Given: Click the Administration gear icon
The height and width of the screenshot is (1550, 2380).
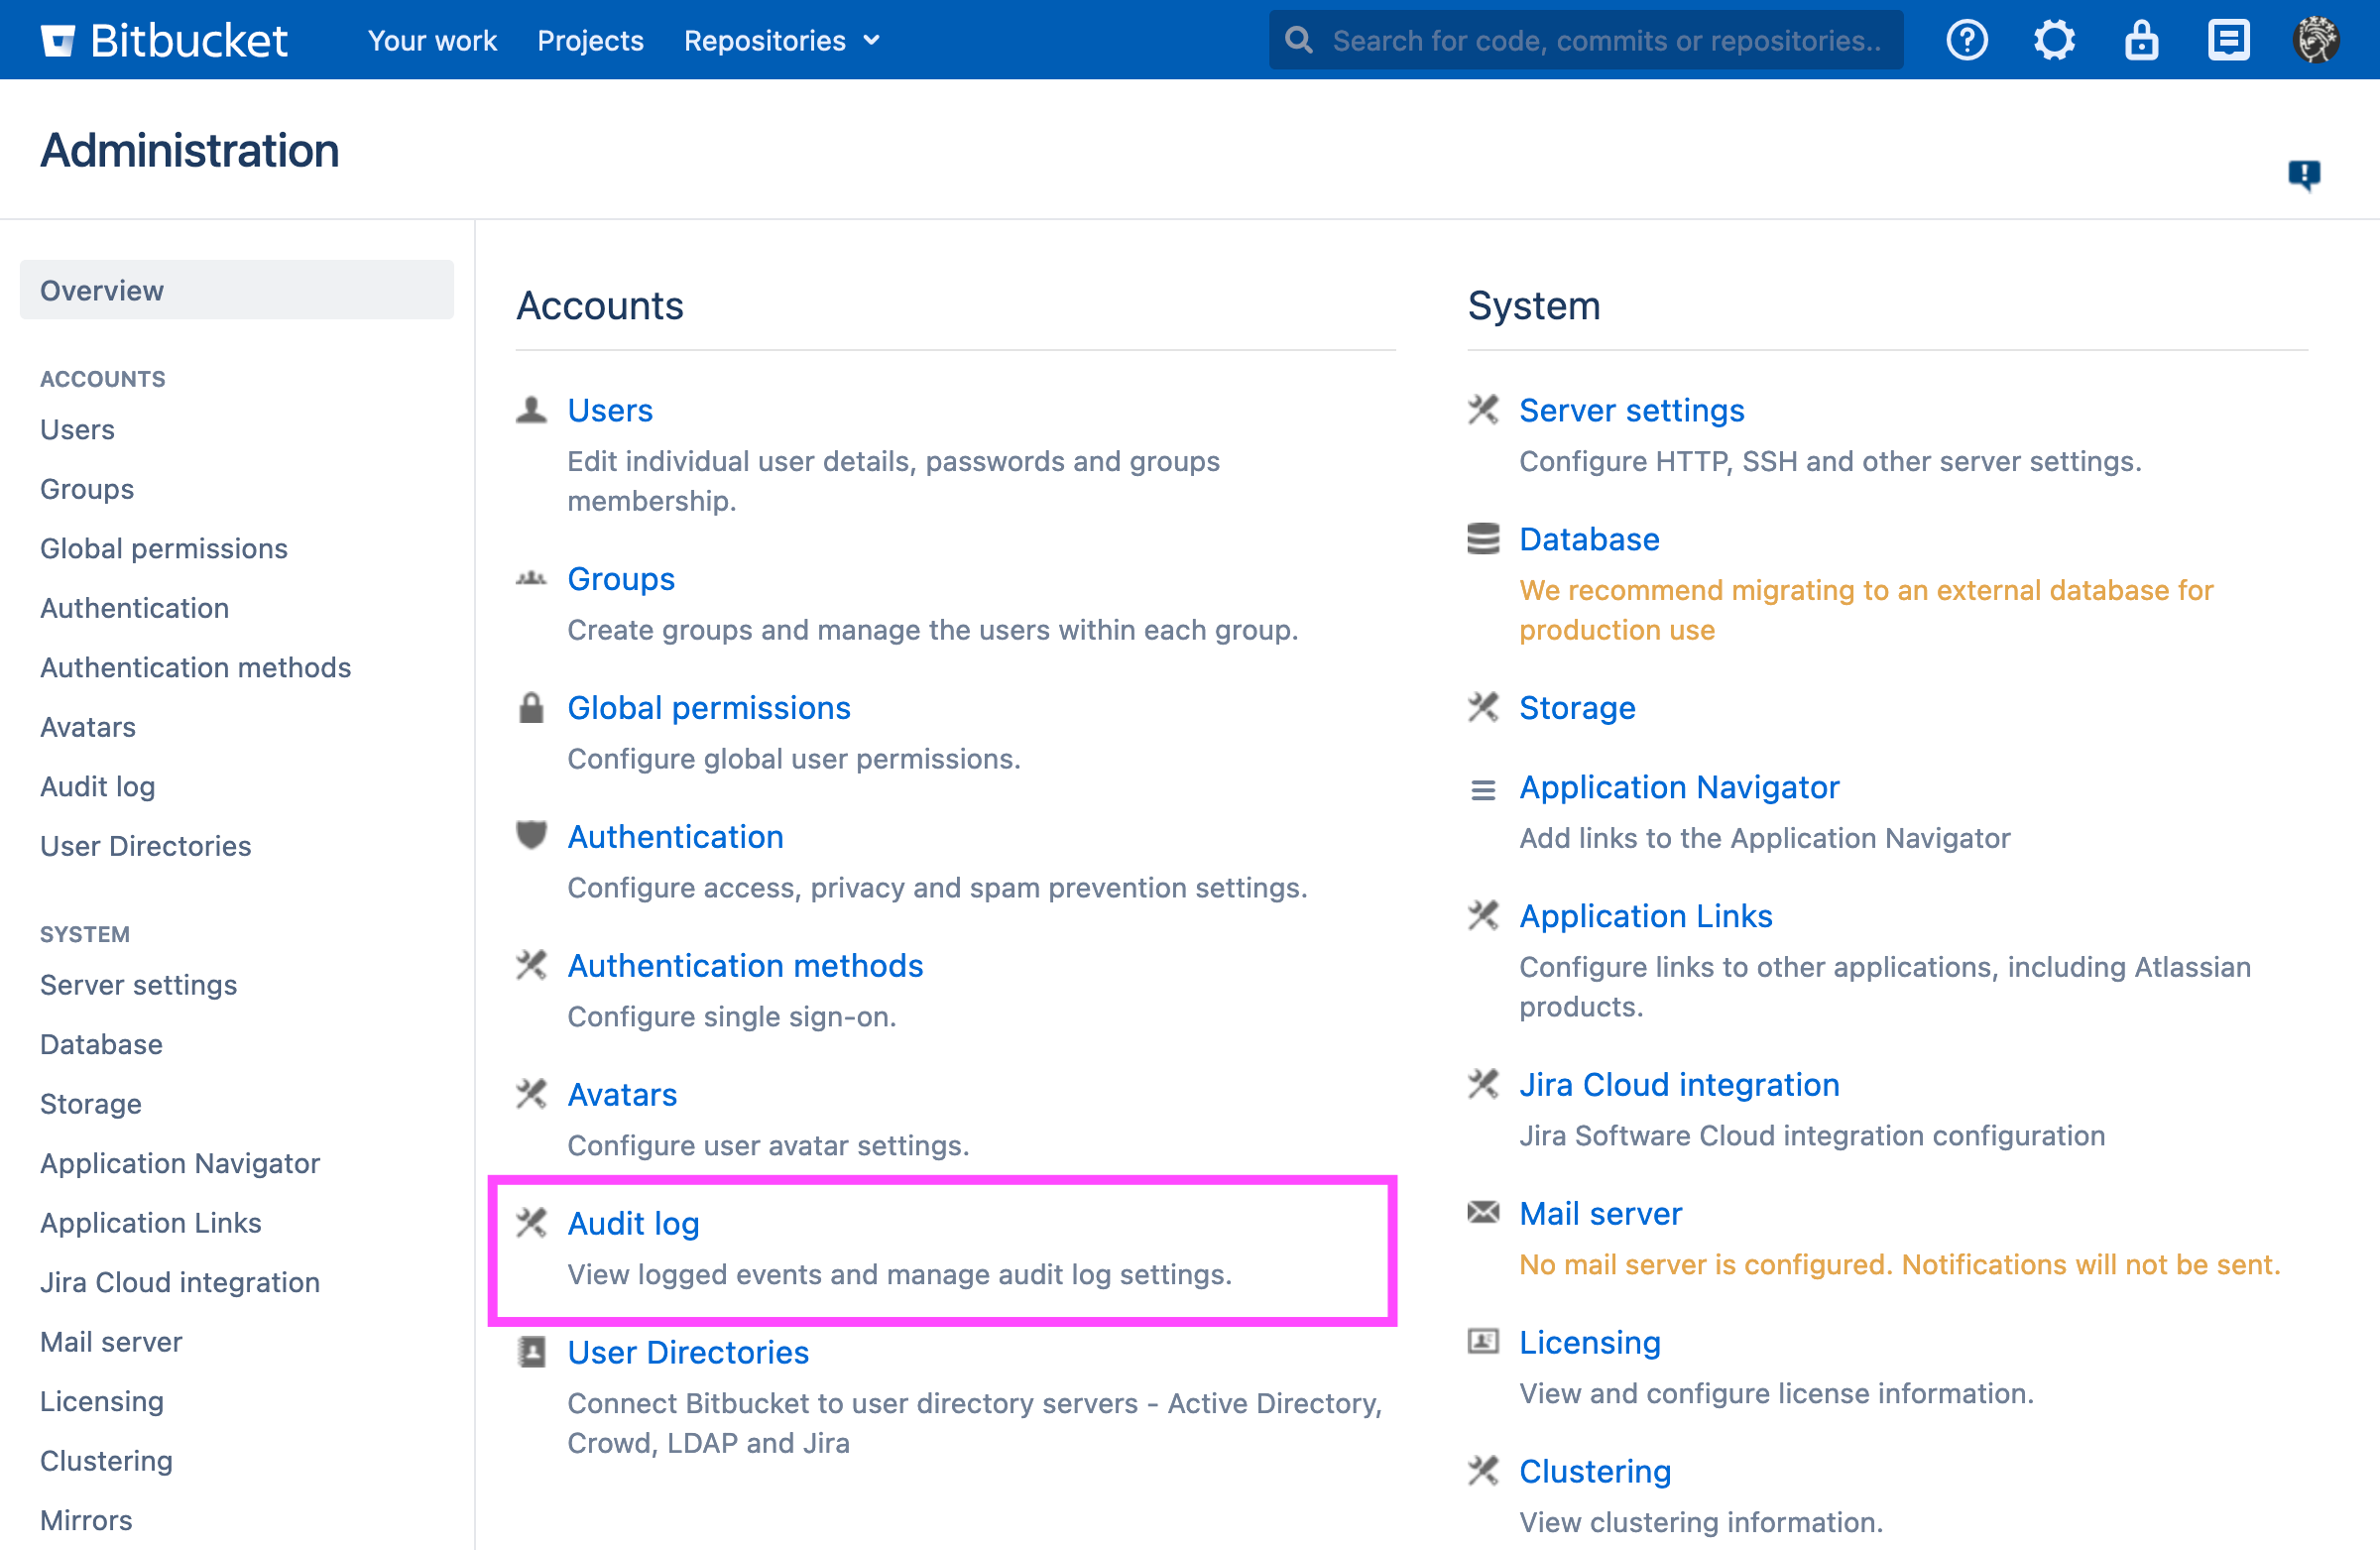Looking at the screenshot, I should click(x=2054, y=40).
